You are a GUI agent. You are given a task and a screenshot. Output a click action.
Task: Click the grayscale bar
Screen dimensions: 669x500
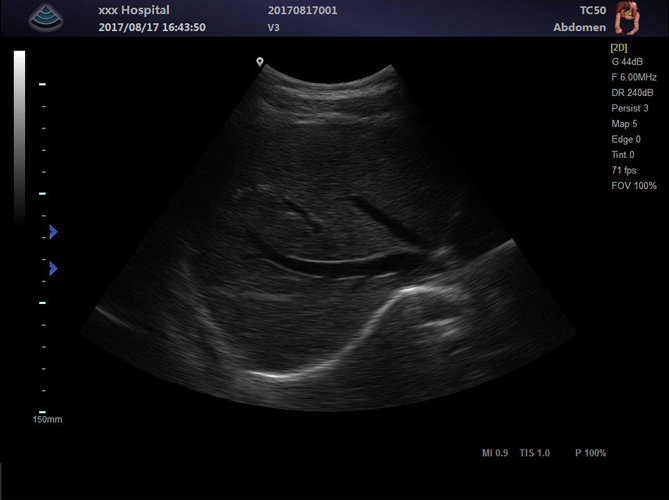(x=19, y=139)
